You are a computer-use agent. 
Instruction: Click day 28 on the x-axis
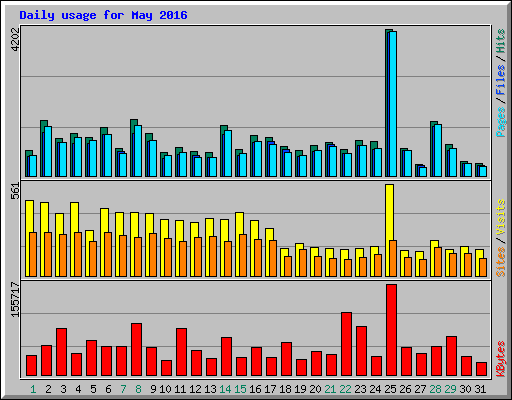tap(435, 389)
